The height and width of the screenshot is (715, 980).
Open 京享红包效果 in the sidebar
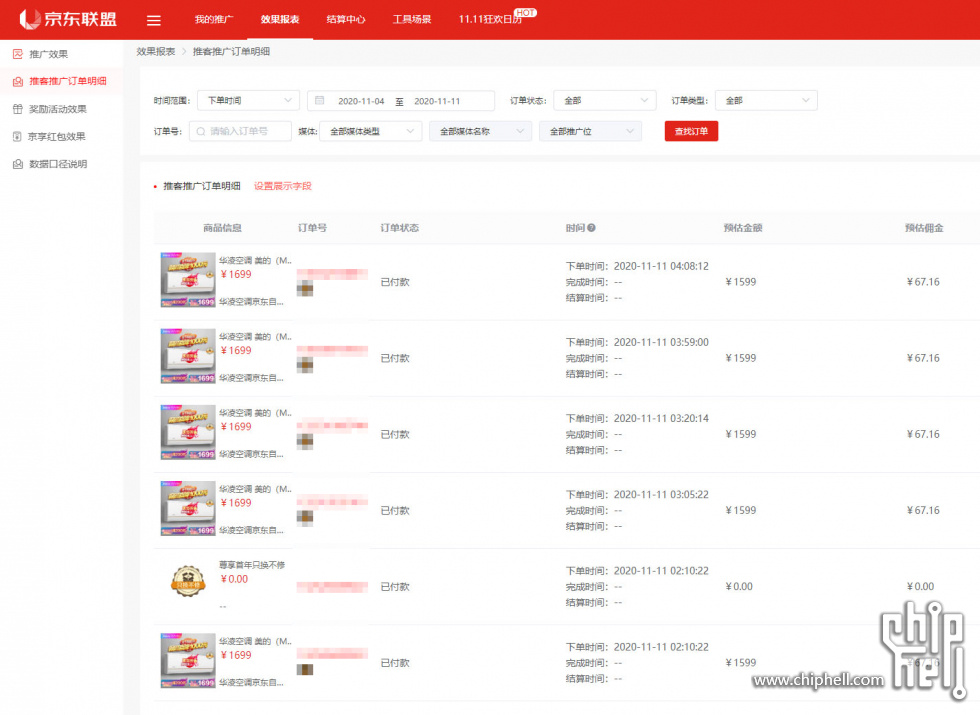56,137
